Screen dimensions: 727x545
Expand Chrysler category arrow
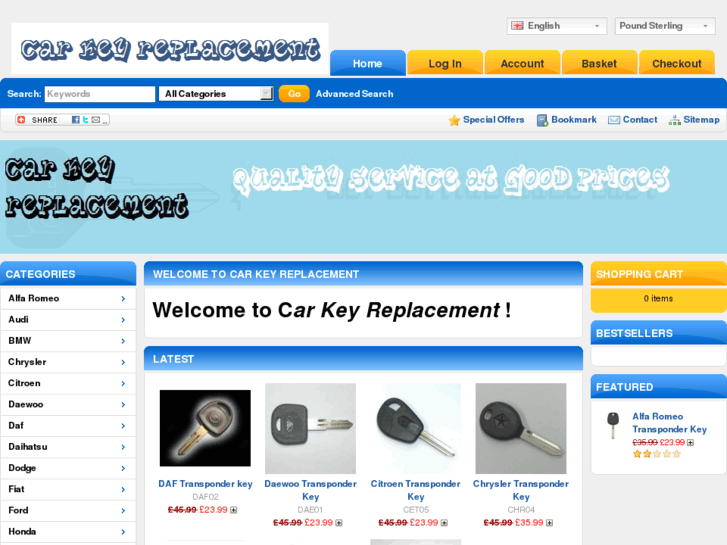point(123,362)
